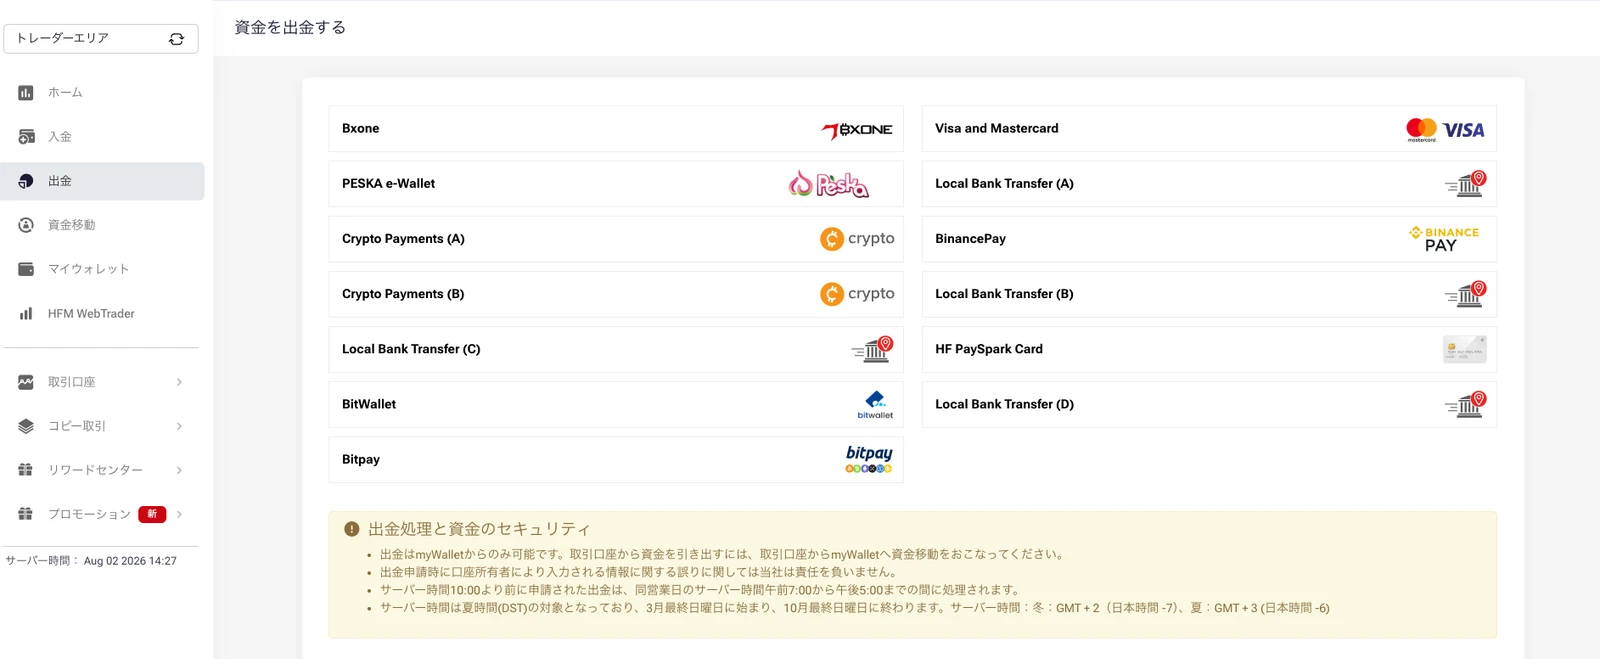The width and height of the screenshot is (1600, 659).
Task: Click the 新 badge next to プロモーション
Action: coord(152,514)
